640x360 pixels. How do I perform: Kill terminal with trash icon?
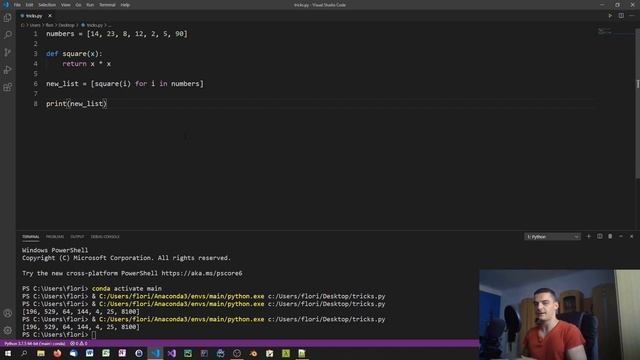(610, 236)
